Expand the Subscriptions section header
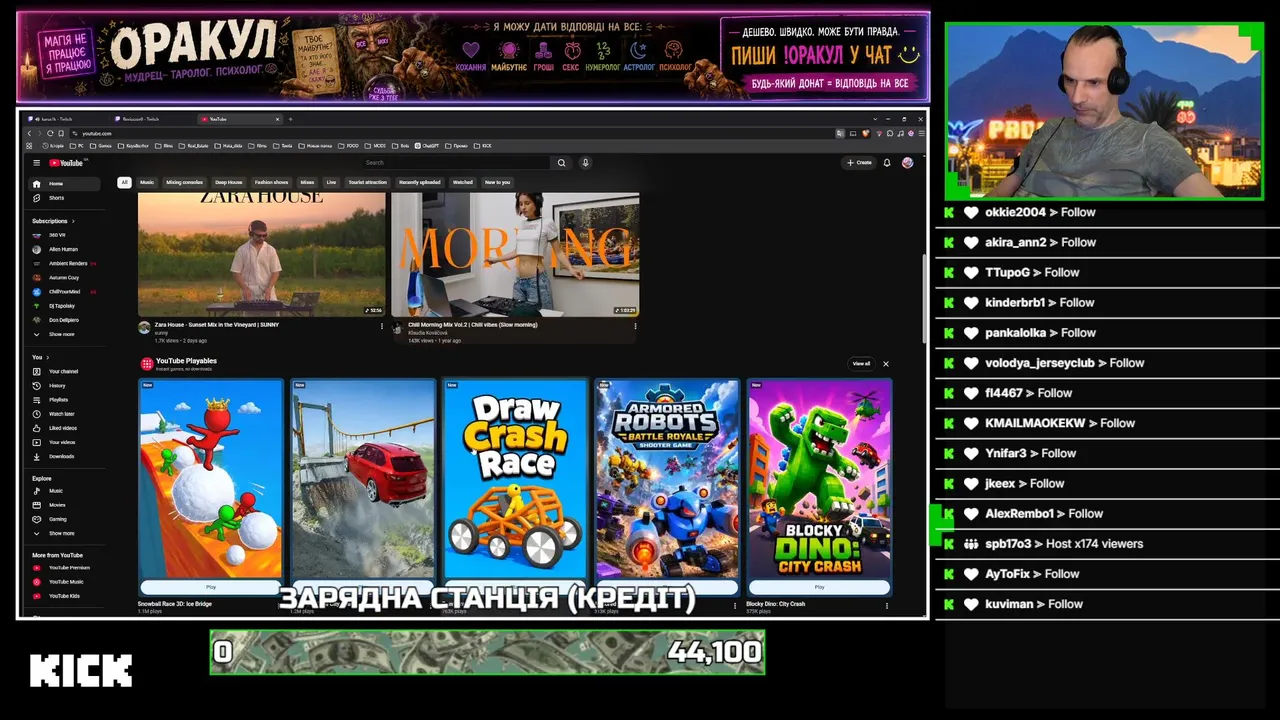The height and width of the screenshot is (720, 1280). 53,221
